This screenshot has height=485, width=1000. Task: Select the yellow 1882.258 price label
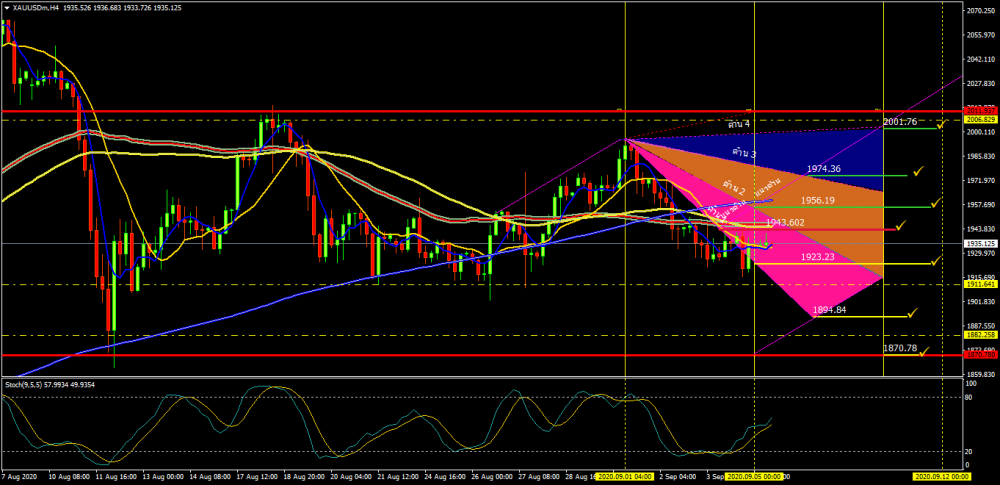[980, 334]
